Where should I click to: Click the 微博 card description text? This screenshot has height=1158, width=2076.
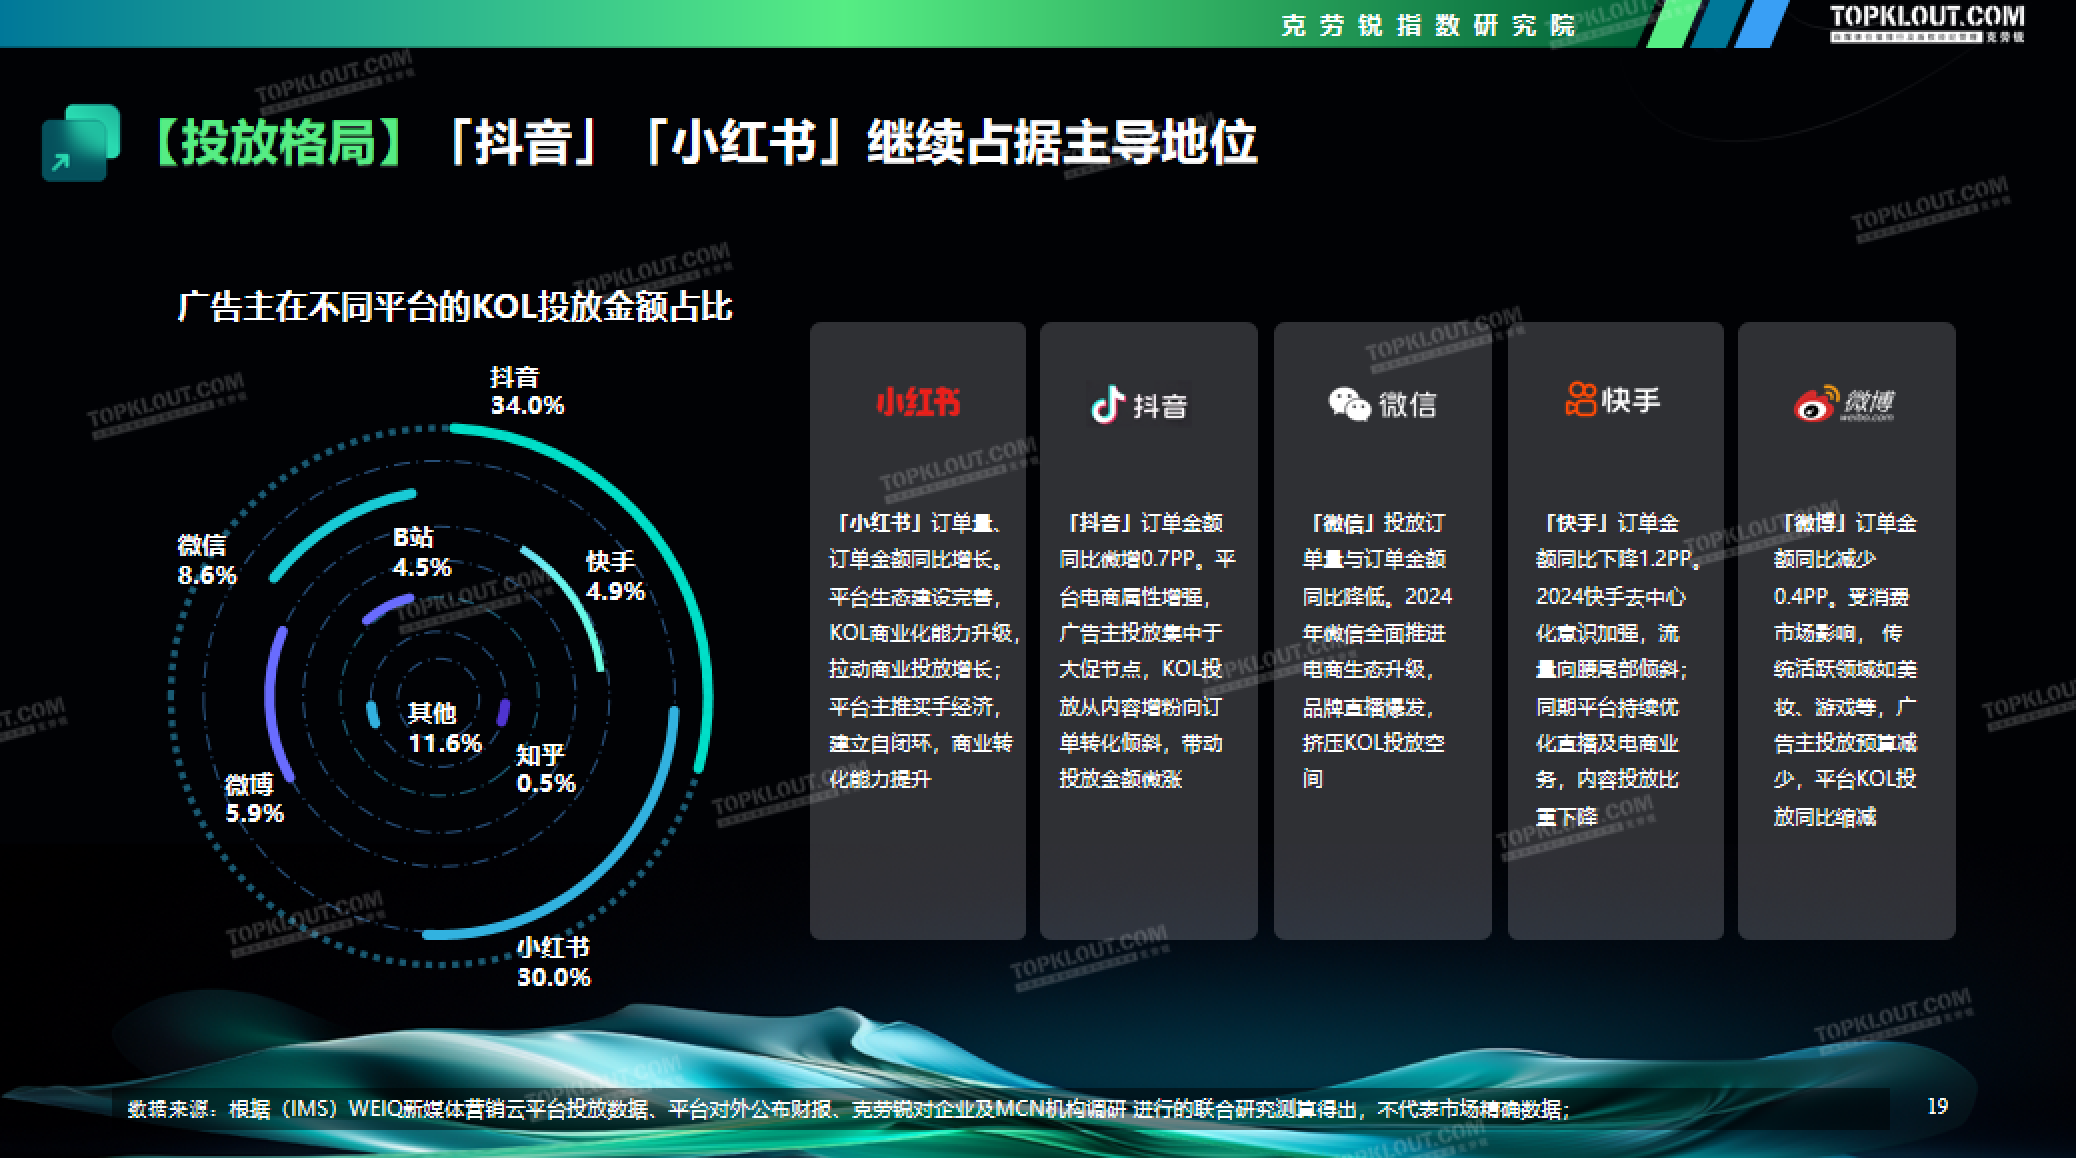1845,669
